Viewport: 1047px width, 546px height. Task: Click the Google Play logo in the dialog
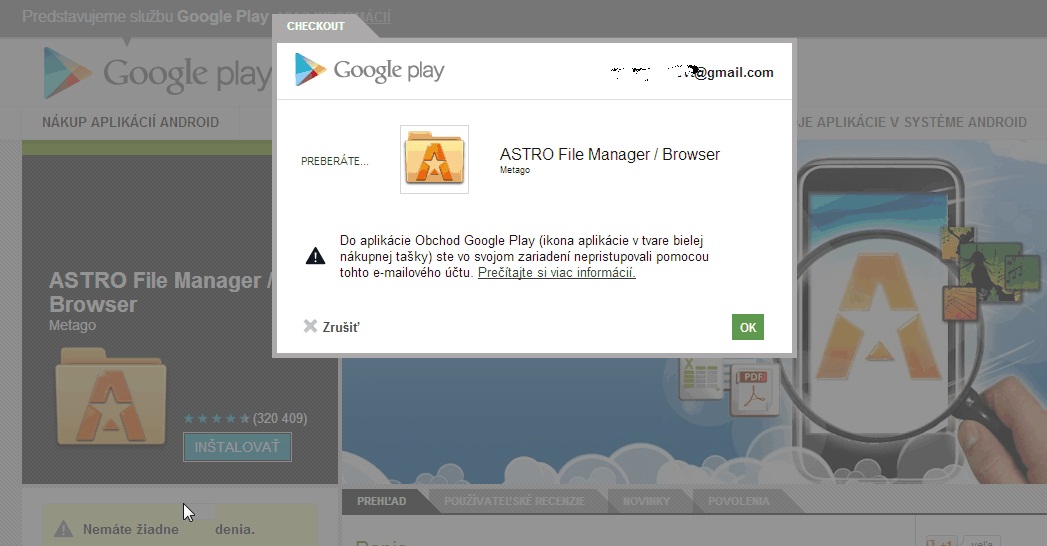tap(369, 69)
